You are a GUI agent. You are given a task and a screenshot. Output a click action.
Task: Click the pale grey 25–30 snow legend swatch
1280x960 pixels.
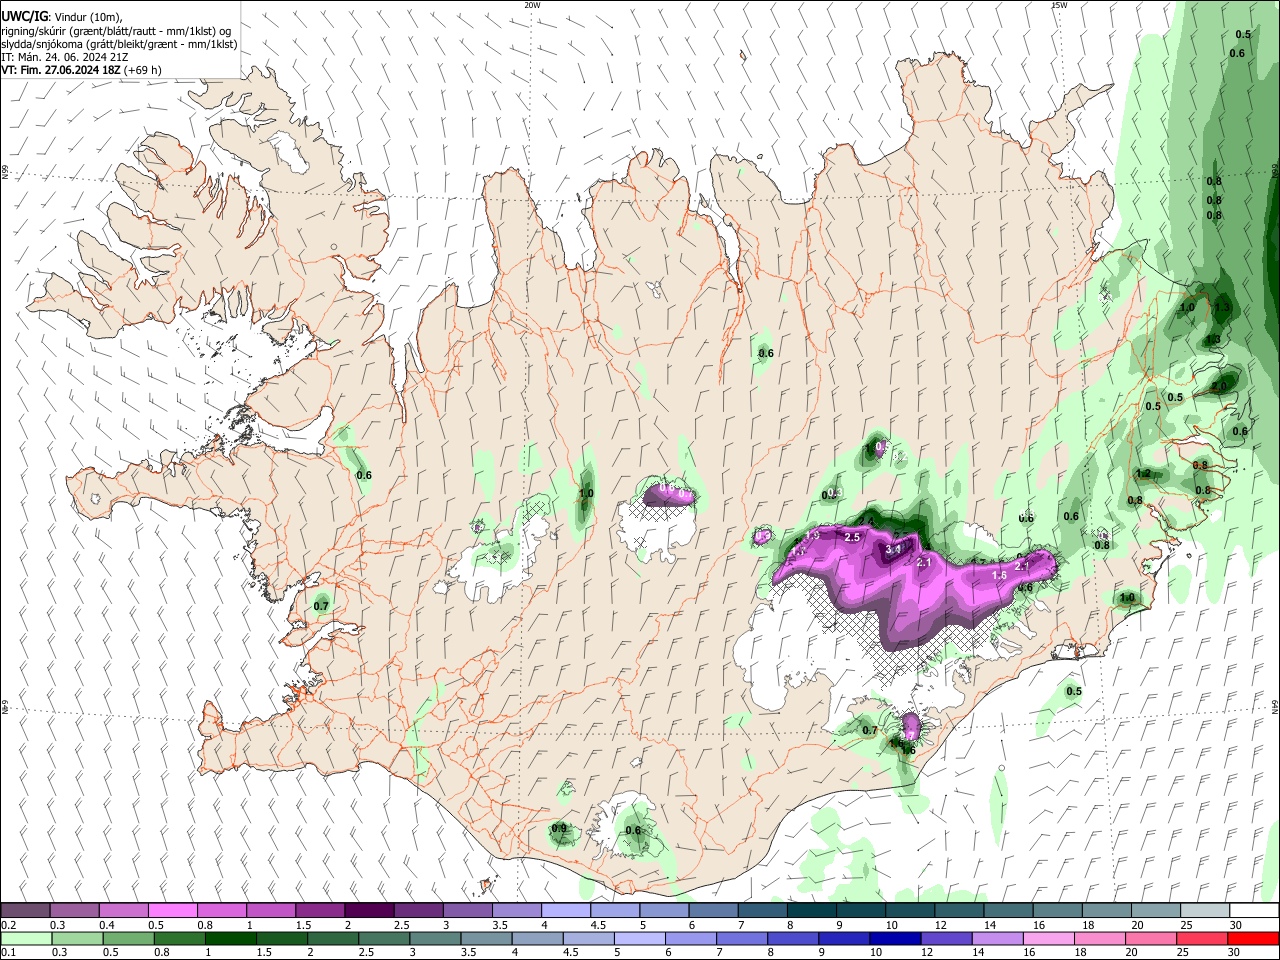[x=1204, y=910]
